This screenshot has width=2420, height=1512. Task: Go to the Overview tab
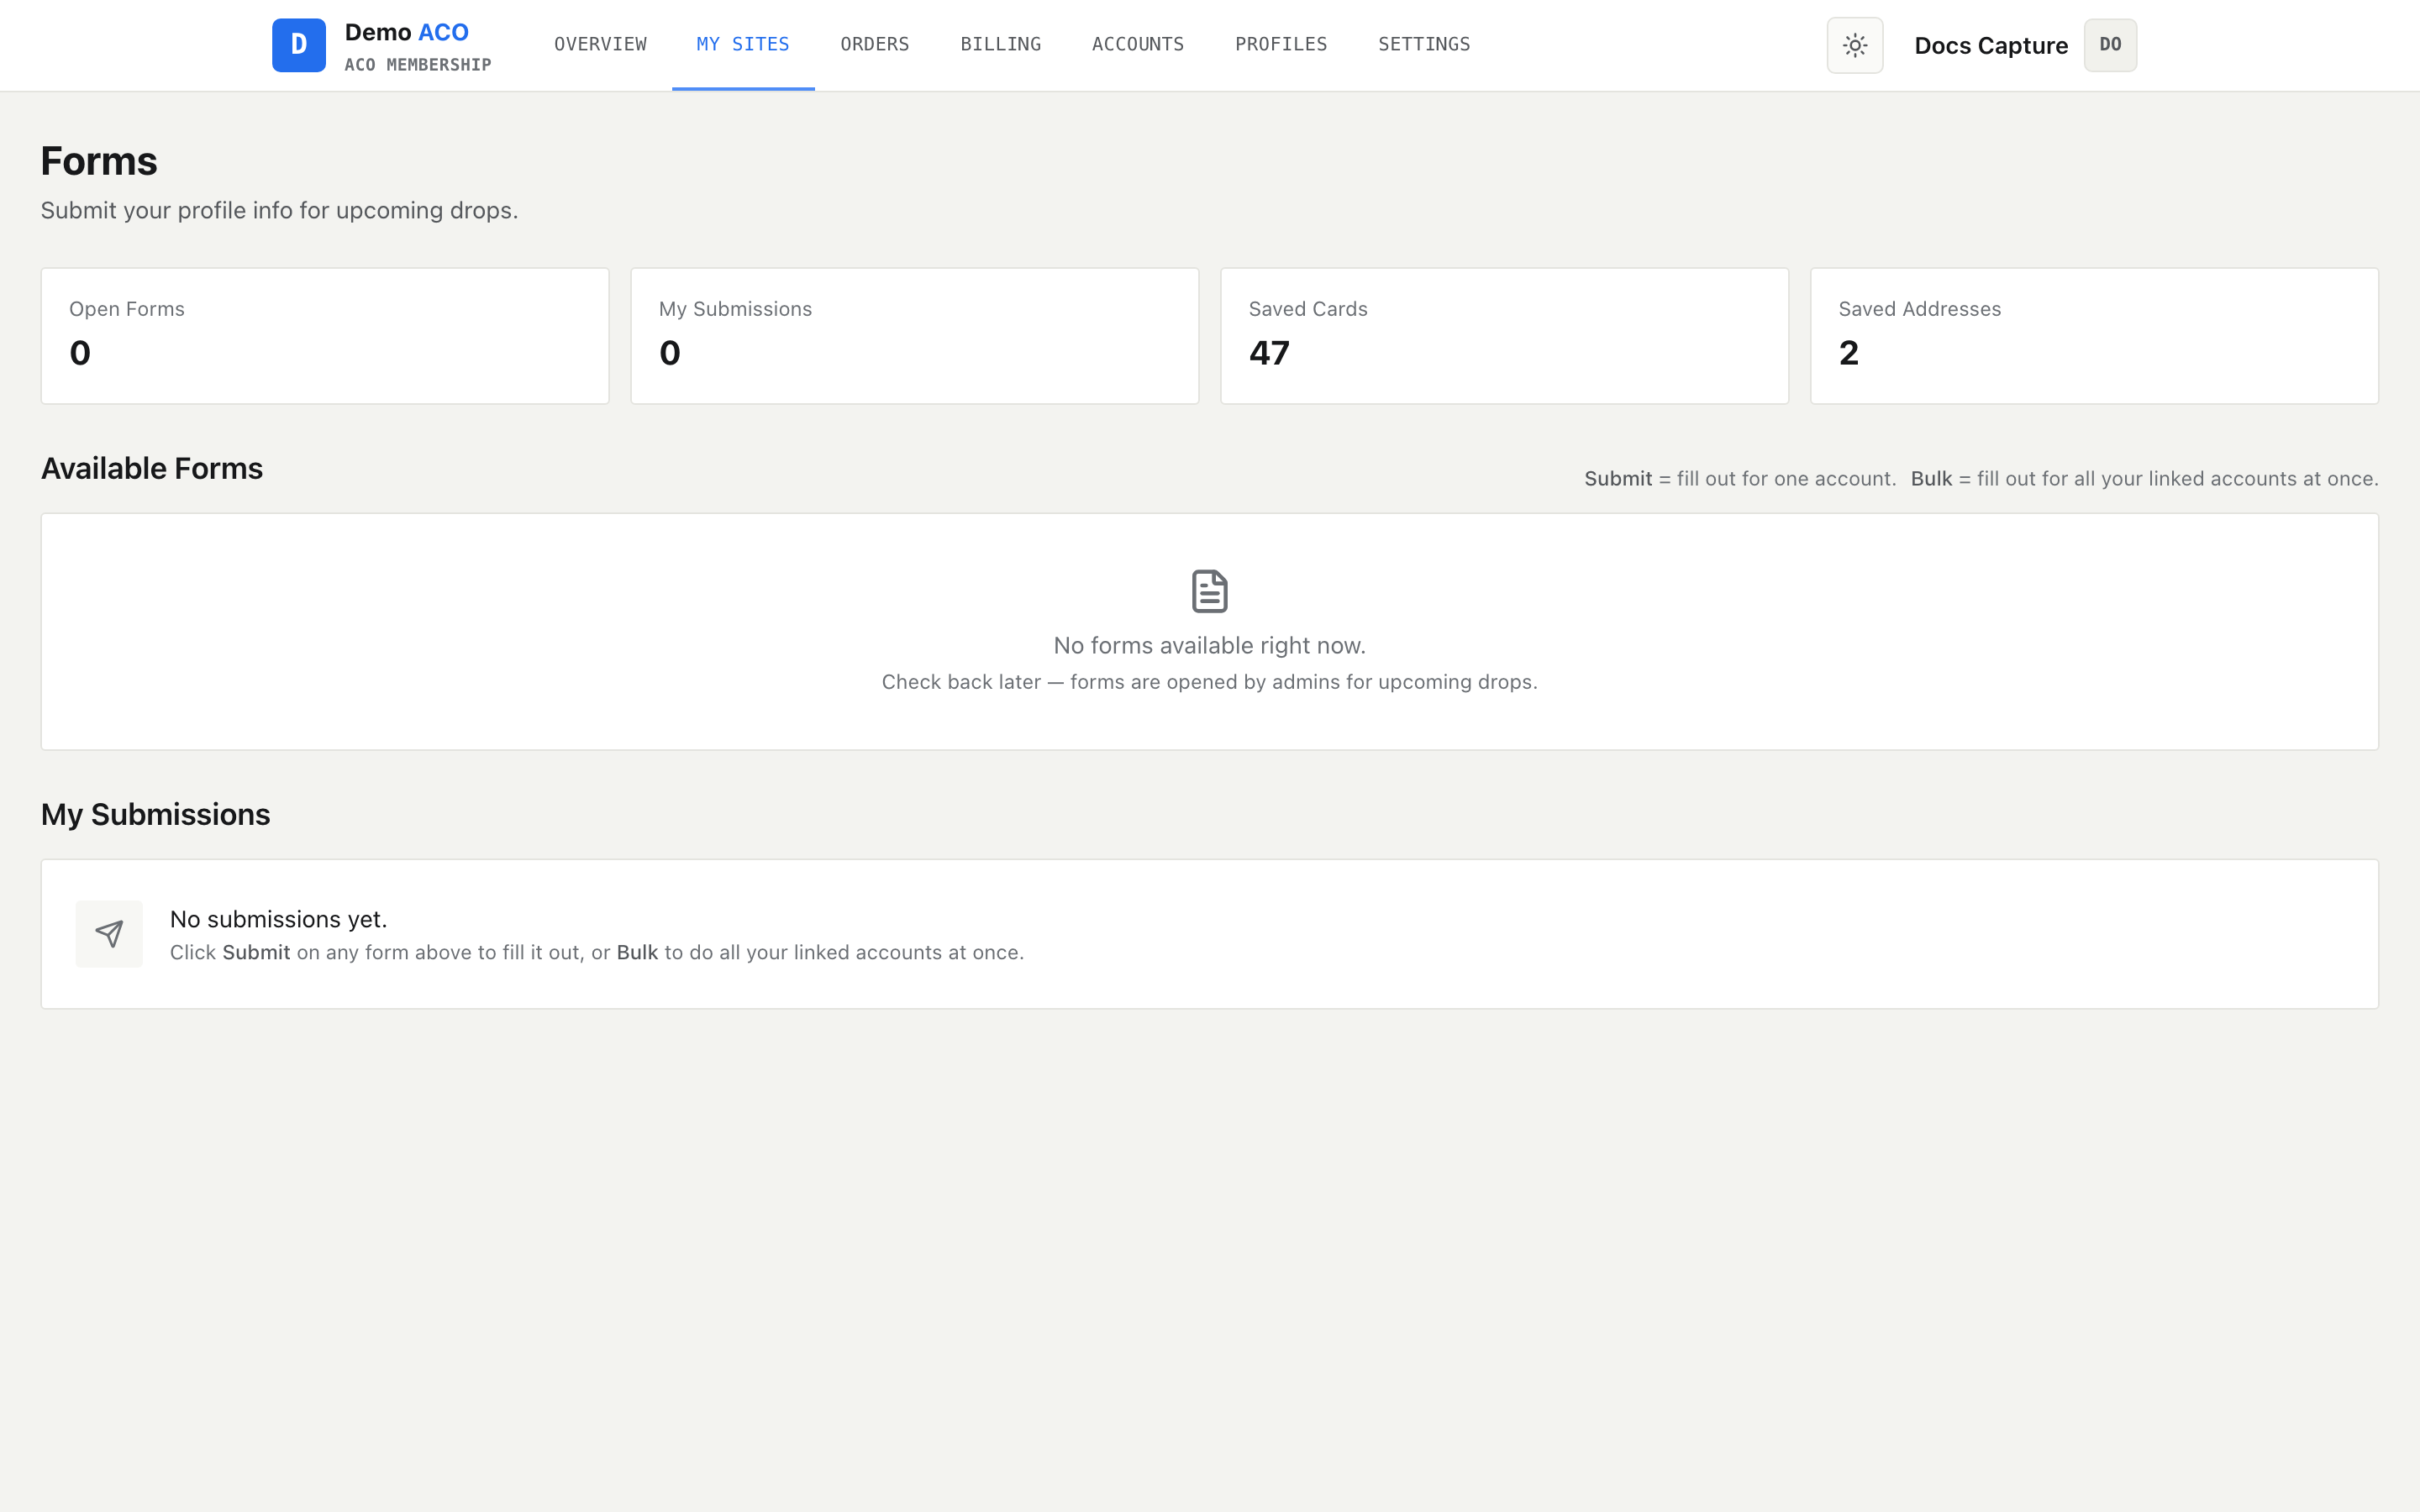point(600,44)
